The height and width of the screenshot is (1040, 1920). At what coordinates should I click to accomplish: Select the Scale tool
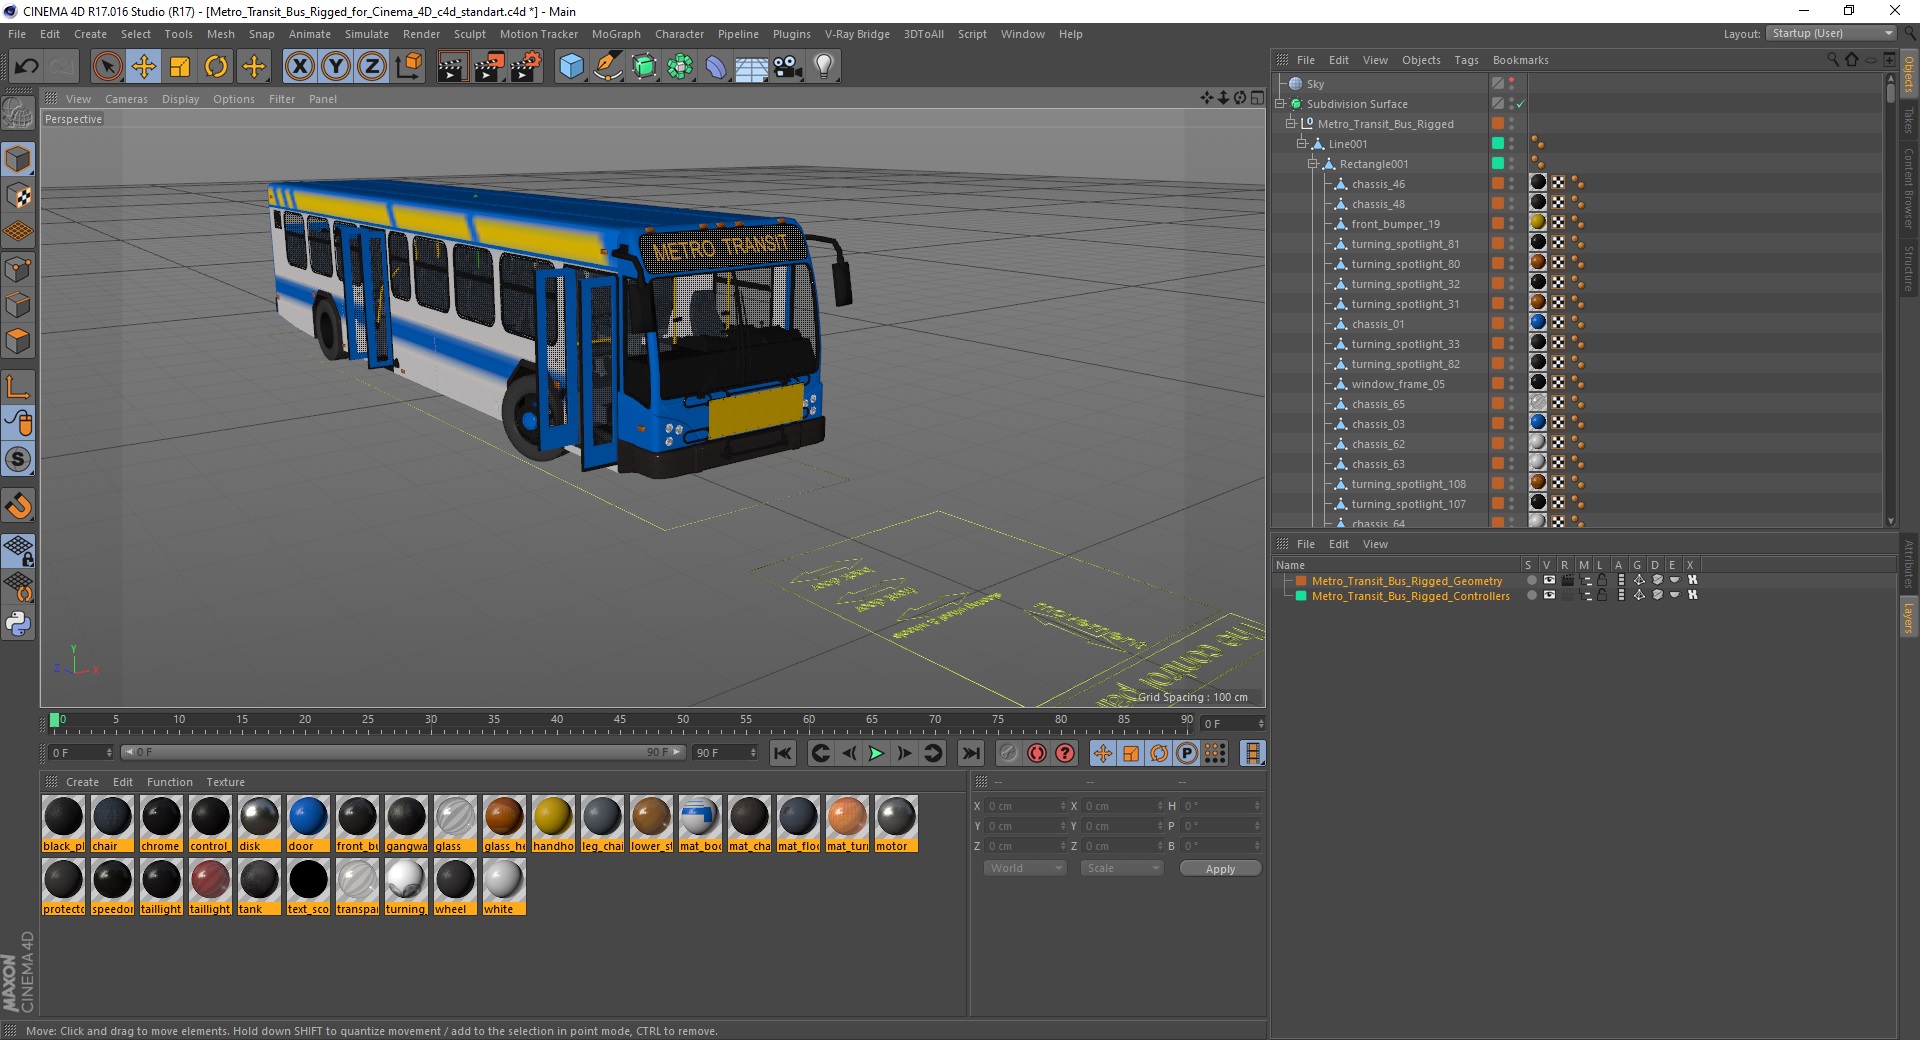[x=180, y=67]
